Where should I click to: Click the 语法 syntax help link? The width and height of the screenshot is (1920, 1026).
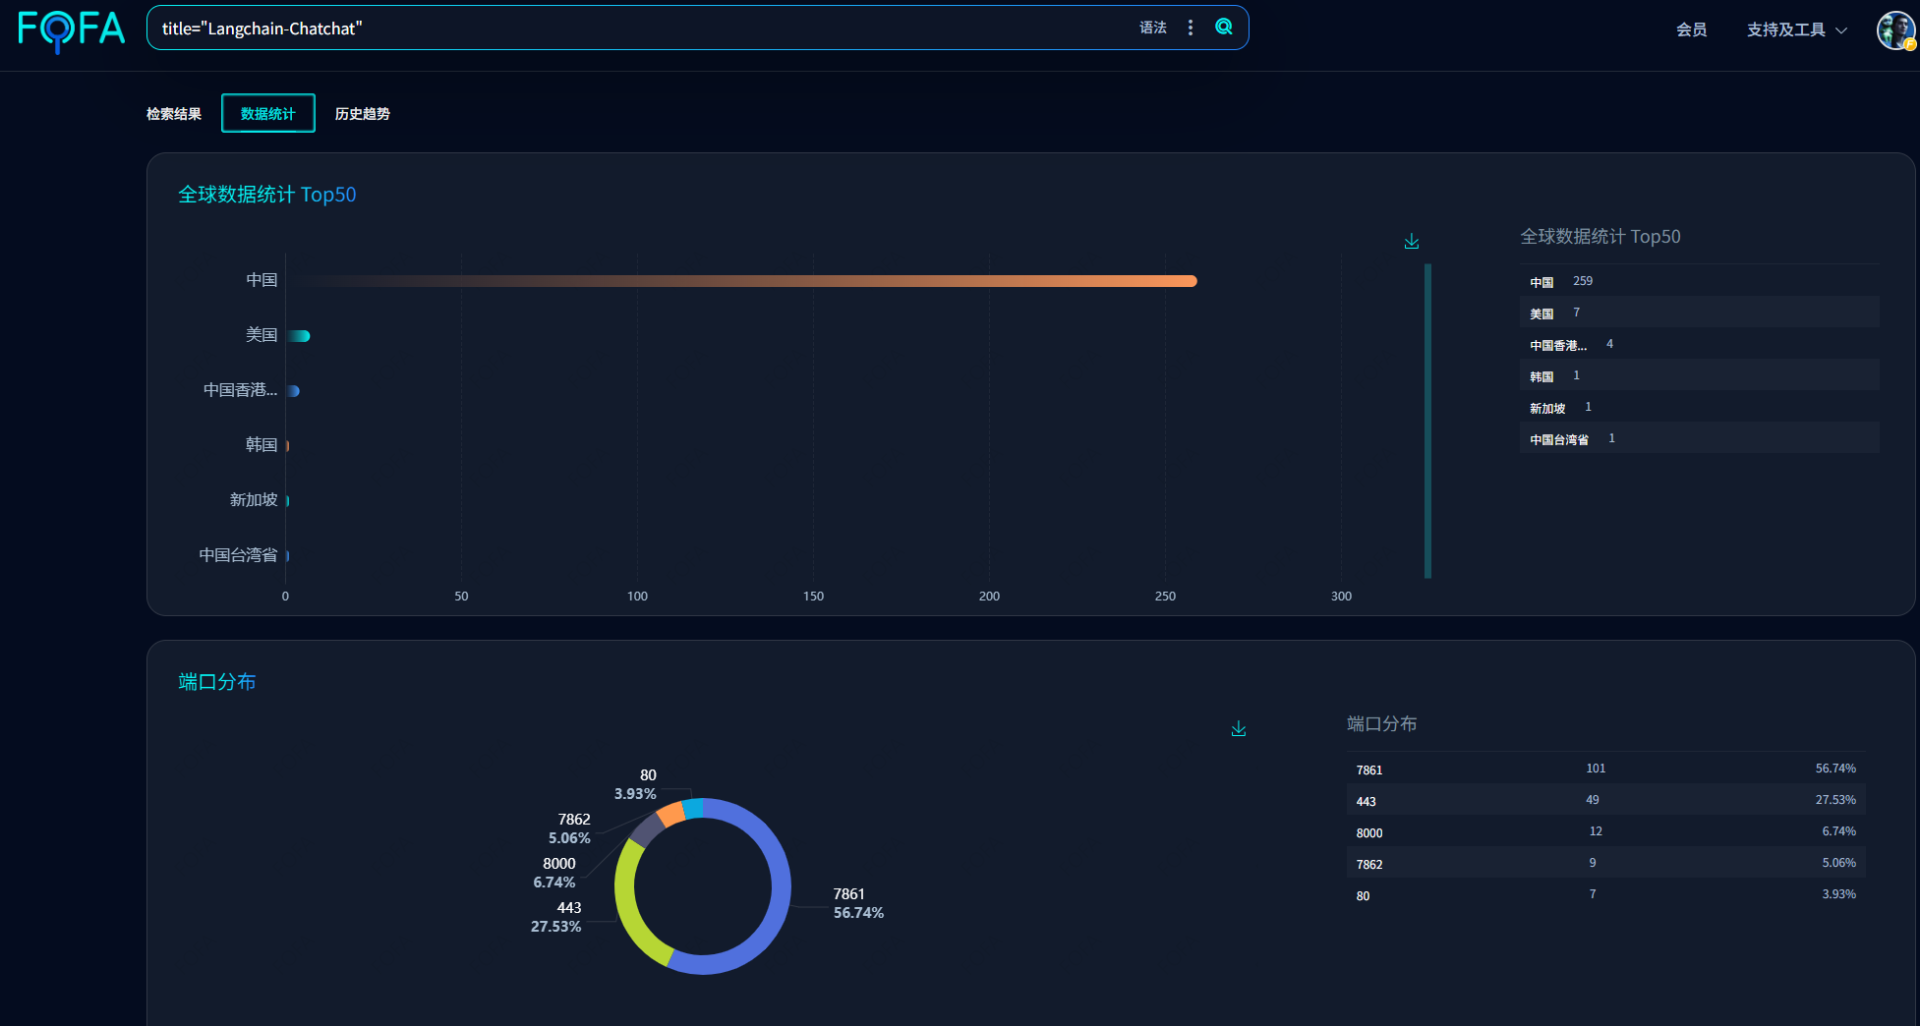pyautogui.click(x=1153, y=28)
